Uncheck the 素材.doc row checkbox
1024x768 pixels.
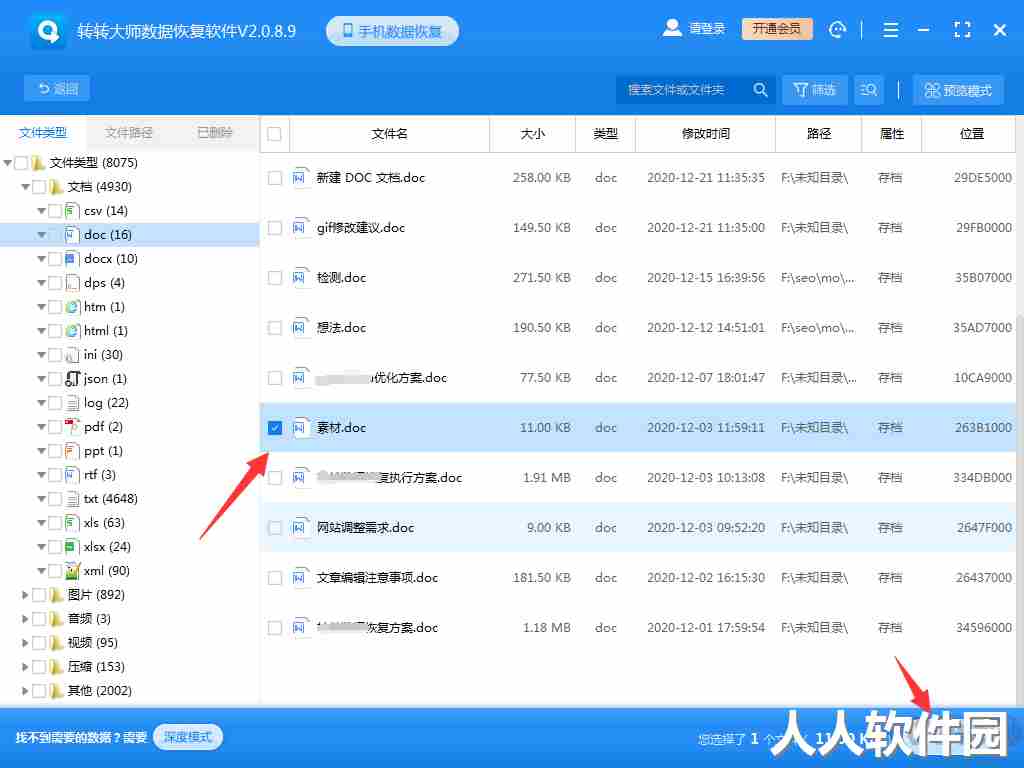pos(275,428)
